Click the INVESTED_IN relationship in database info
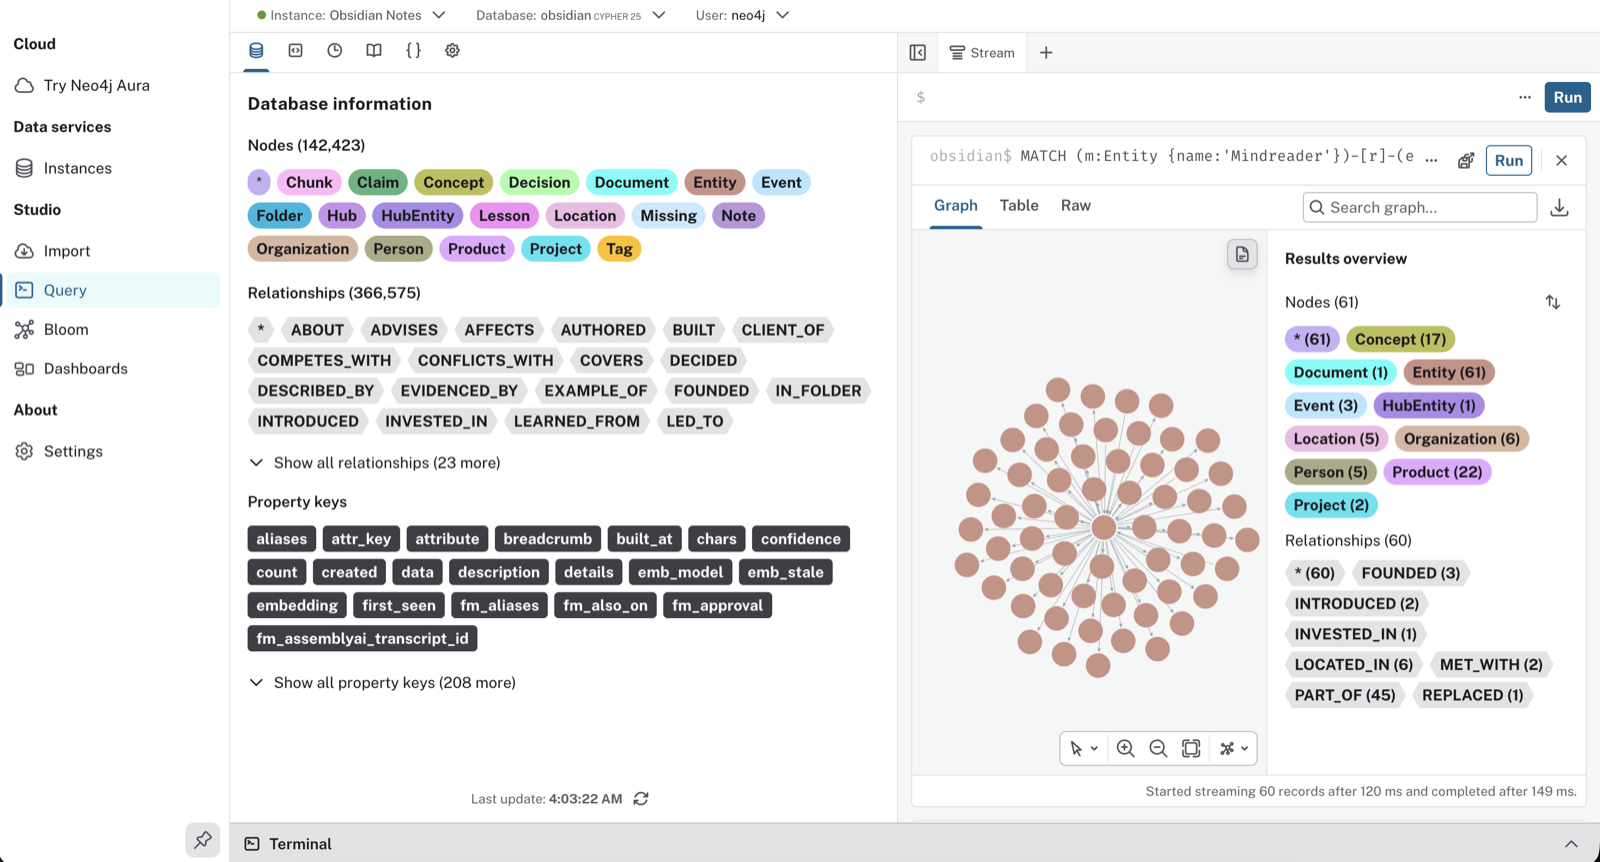The image size is (1600, 862). [436, 421]
